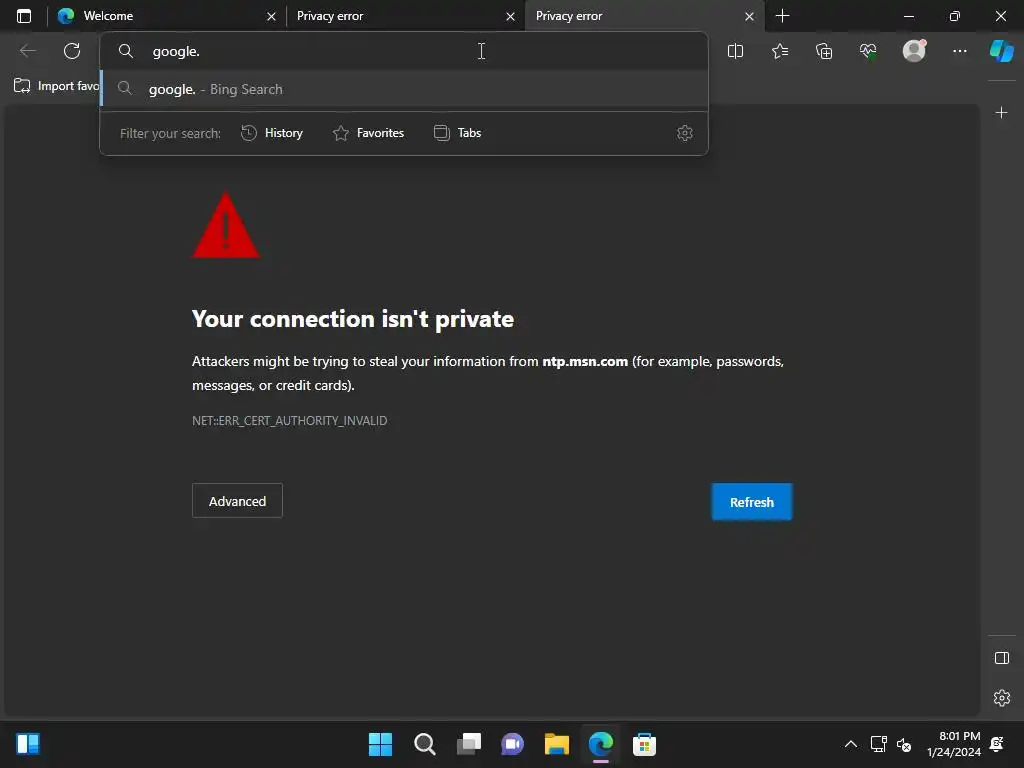Image resolution: width=1024 pixels, height=768 pixels.
Task: Open the clock showing 8:01 PM
Action: (953, 744)
